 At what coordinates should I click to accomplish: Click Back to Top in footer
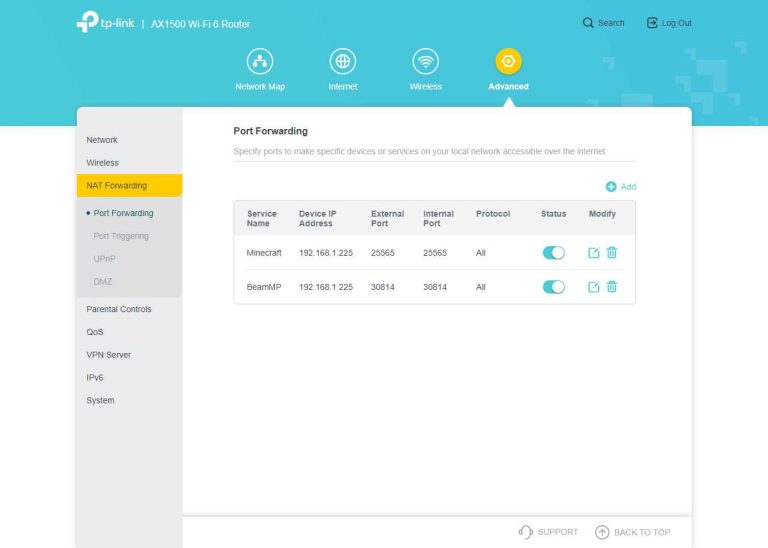point(632,532)
